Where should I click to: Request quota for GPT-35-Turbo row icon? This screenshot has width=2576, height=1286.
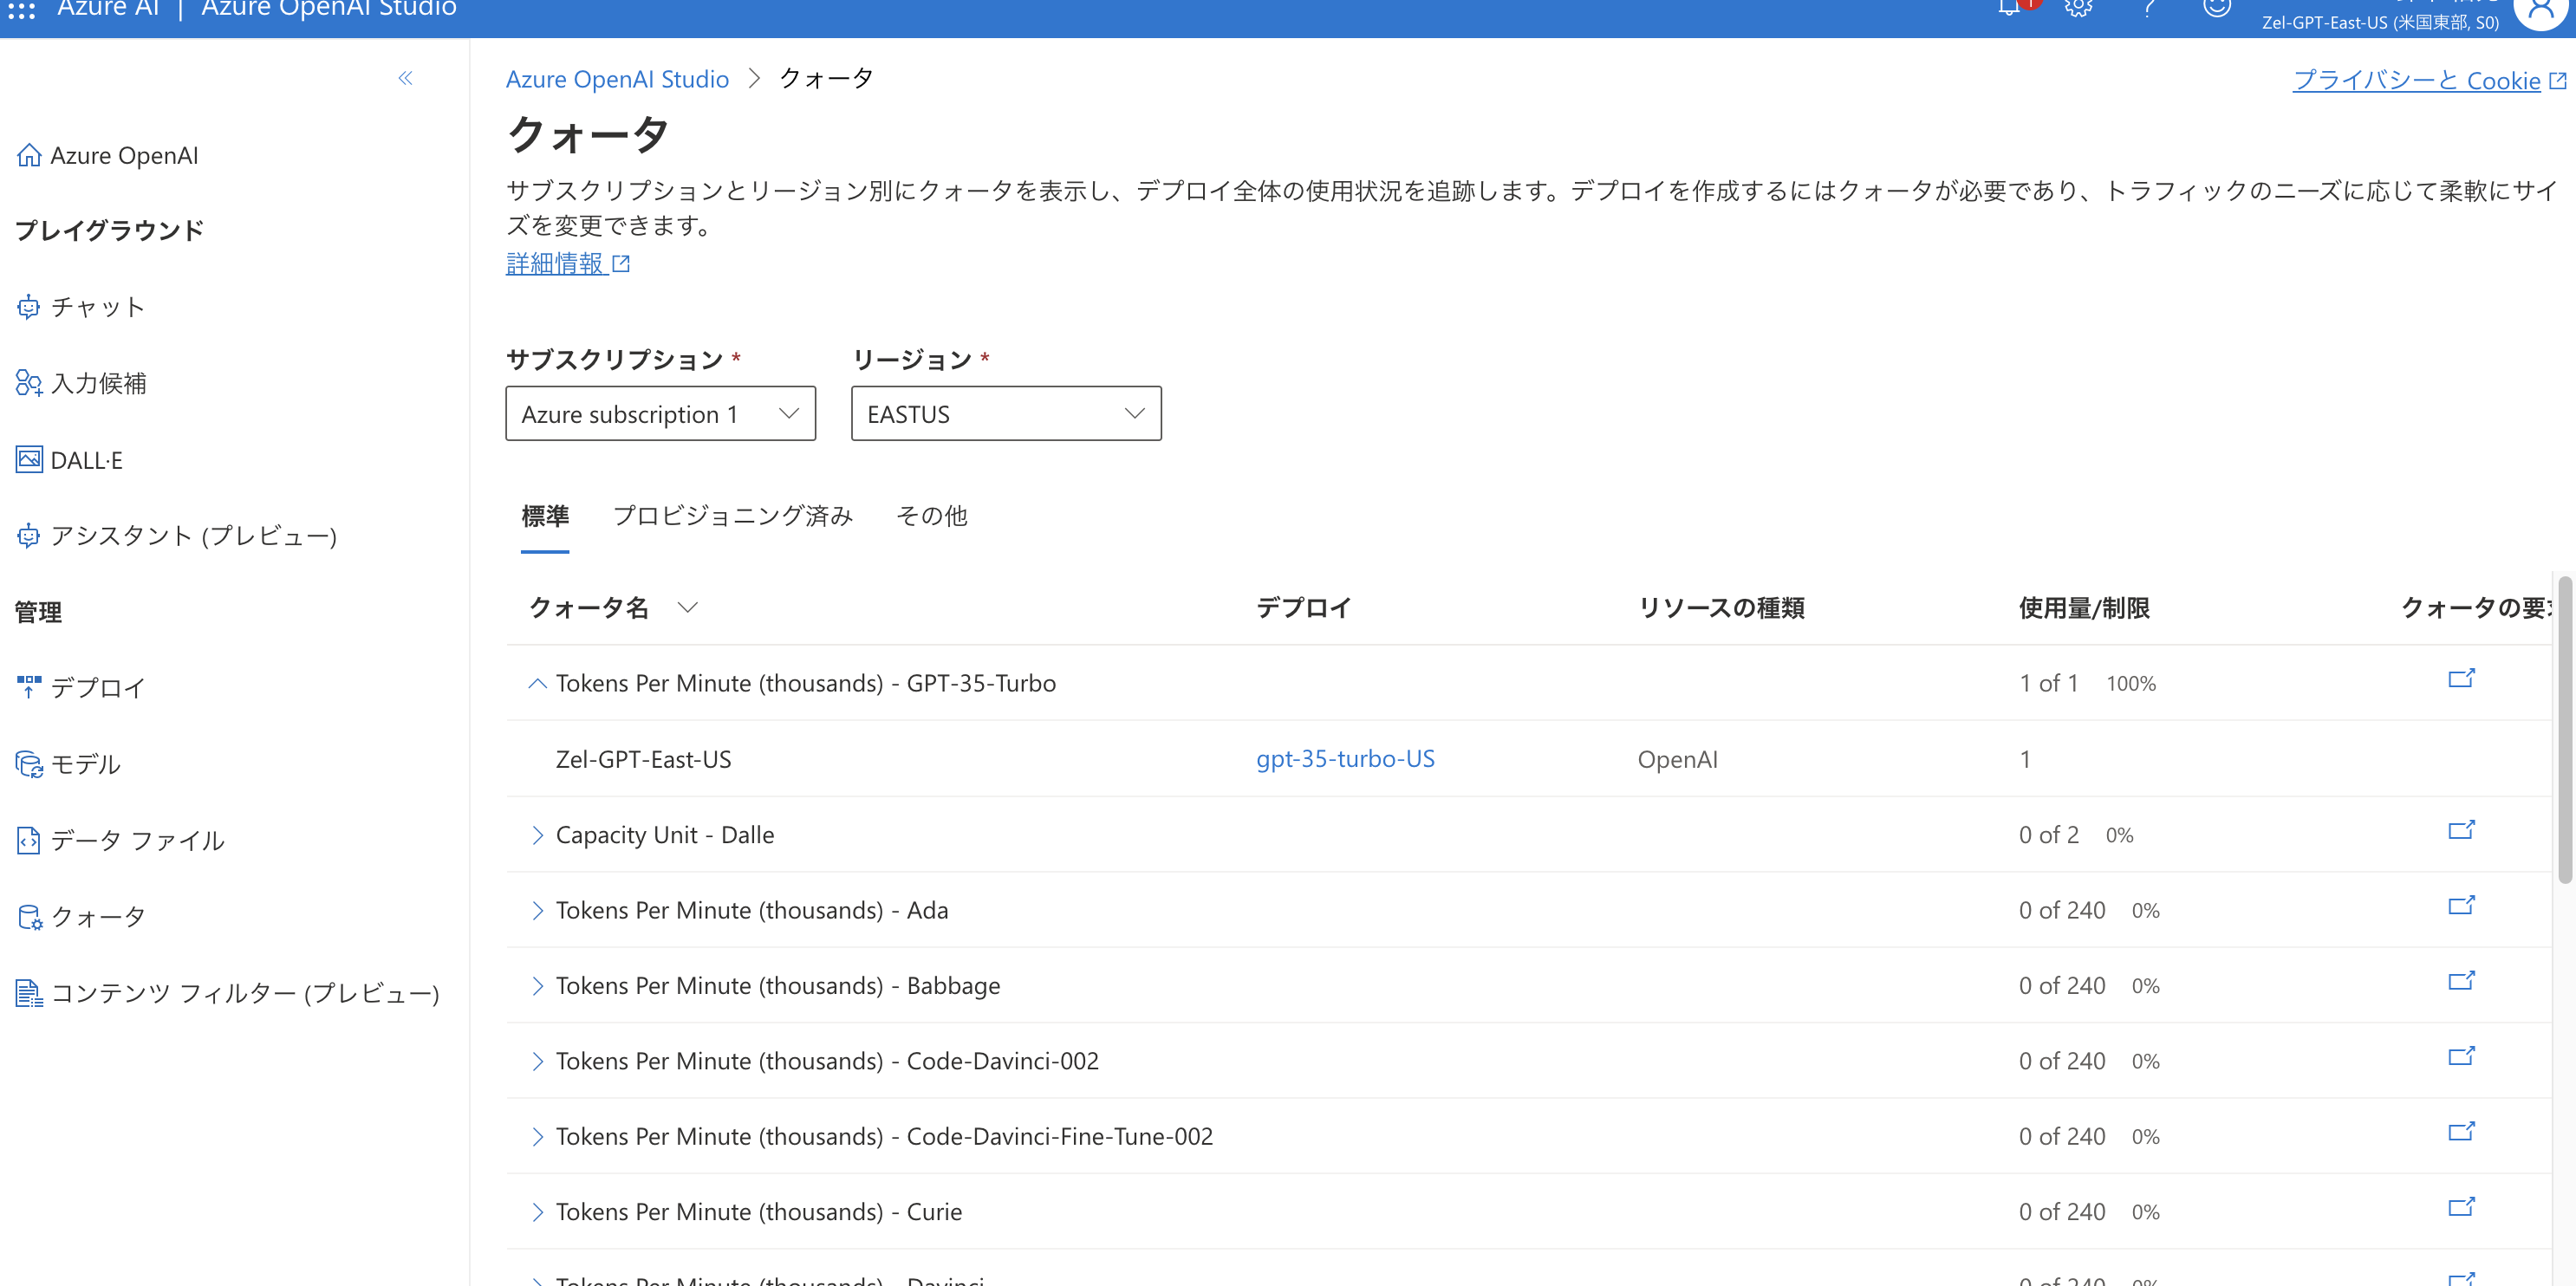[x=2461, y=679]
